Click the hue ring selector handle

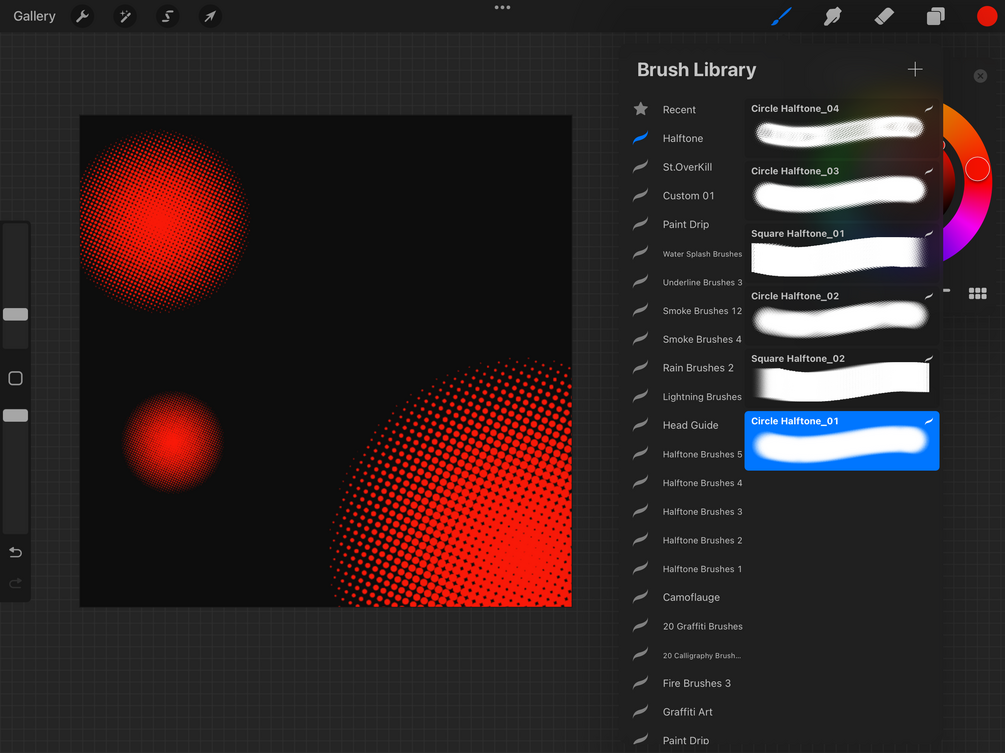pos(977,169)
